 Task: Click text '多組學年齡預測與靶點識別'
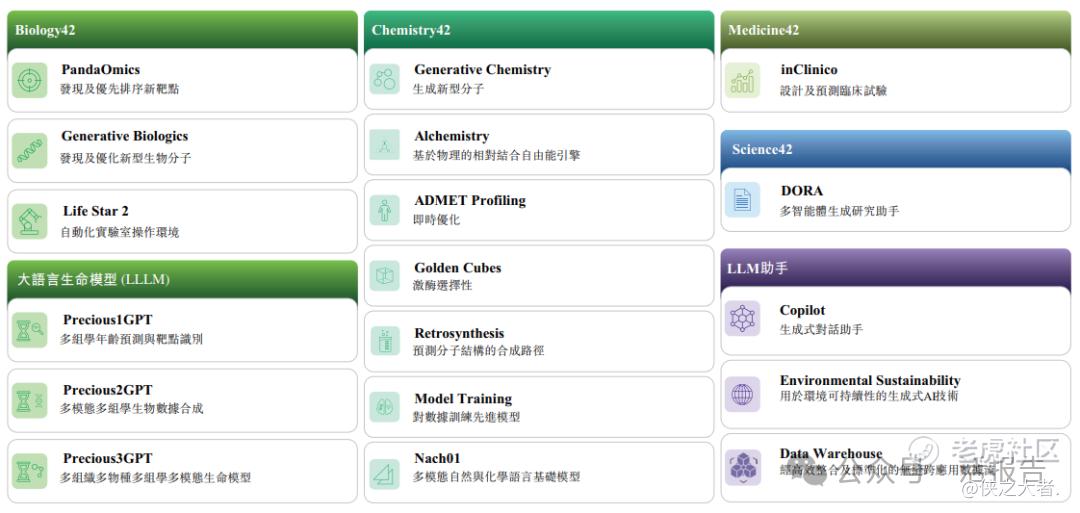pyautogui.click(x=132, y=339)
